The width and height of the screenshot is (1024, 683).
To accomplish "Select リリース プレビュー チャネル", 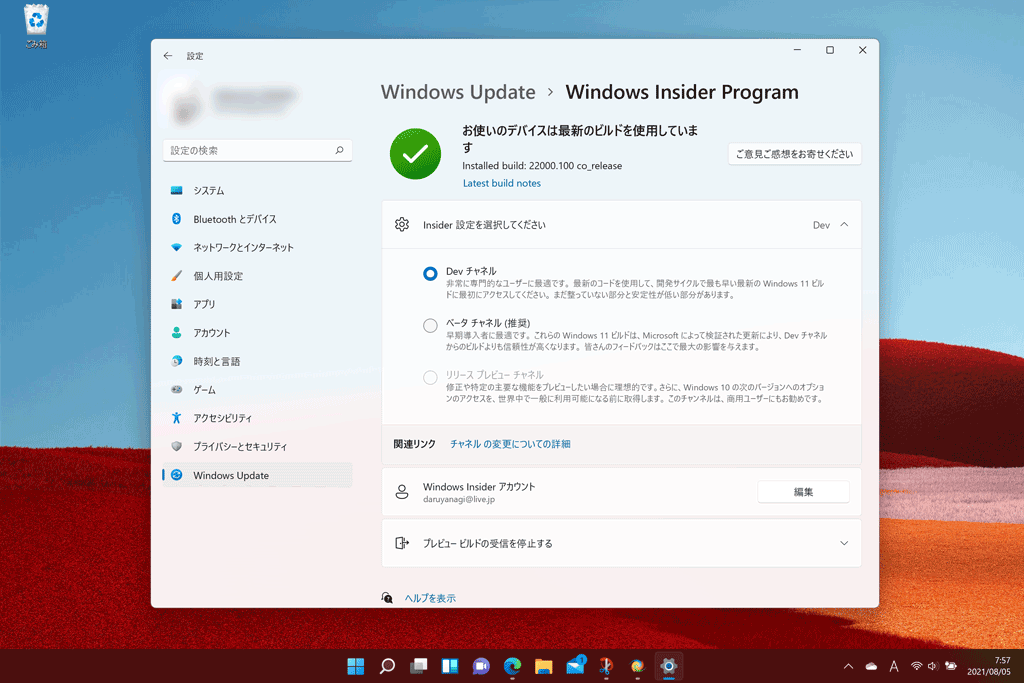I will point(430,377).
